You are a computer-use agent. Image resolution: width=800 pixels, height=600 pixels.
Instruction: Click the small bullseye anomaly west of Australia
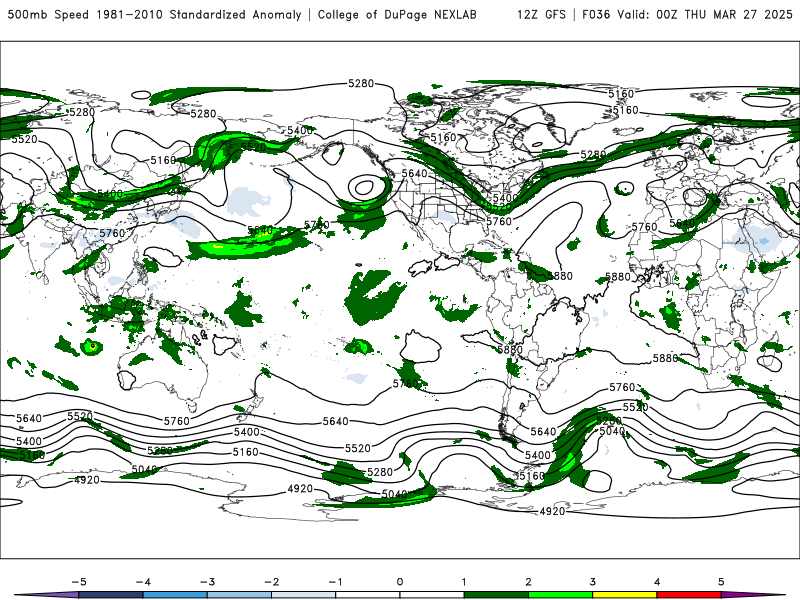coord(93,346)
